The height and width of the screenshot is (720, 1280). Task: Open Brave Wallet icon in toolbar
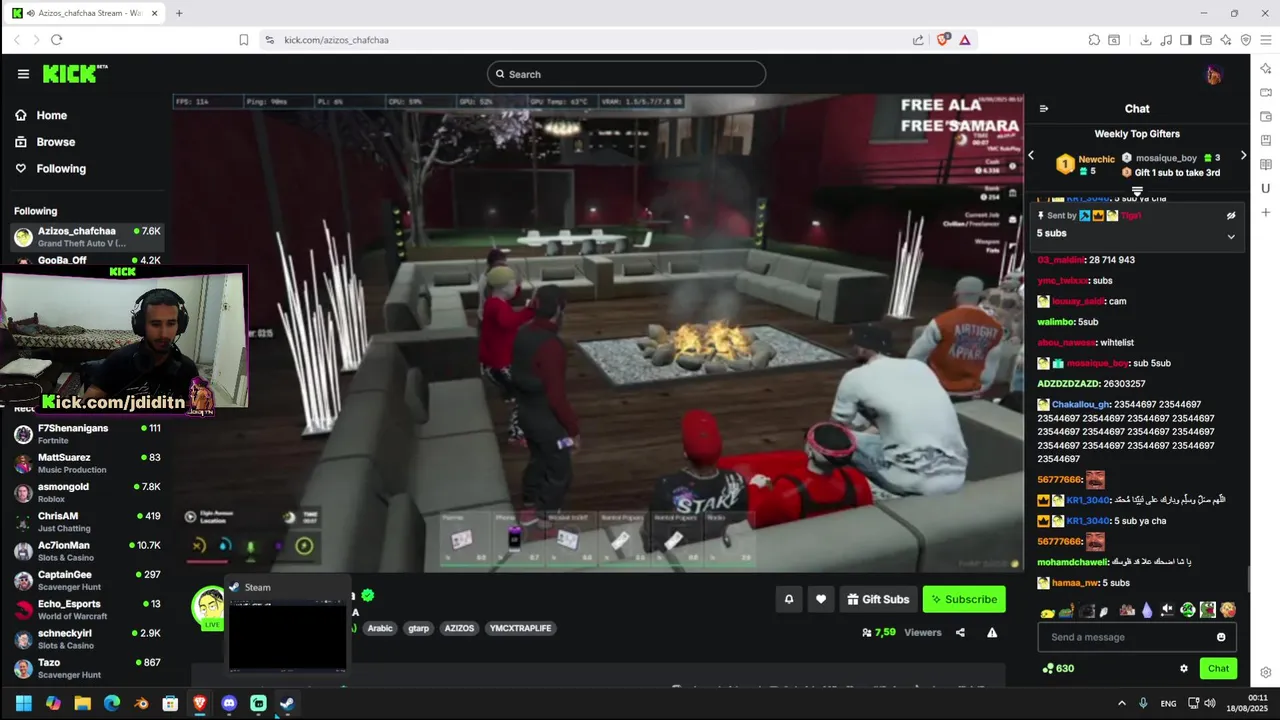pyautogui.click(x=1206, y=40)
